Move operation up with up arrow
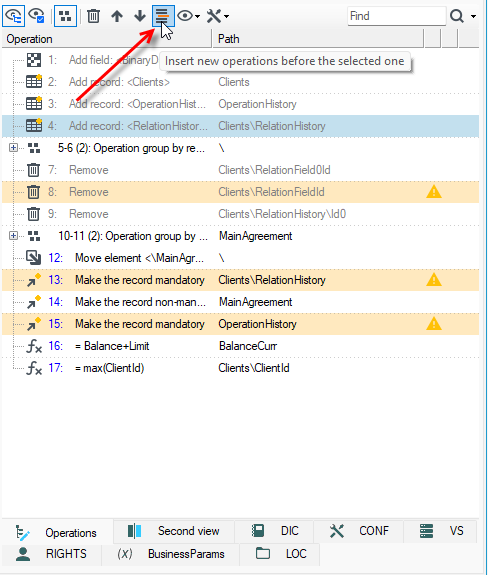The height and width of the screenshot is (575, 488). 117,16
